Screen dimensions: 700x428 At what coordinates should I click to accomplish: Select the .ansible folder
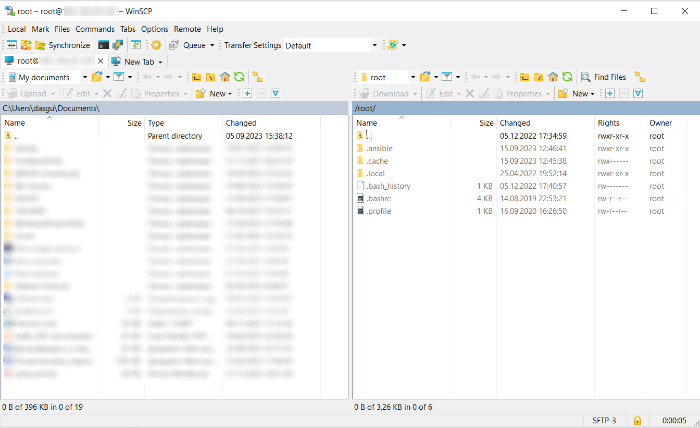pos(380,148)
